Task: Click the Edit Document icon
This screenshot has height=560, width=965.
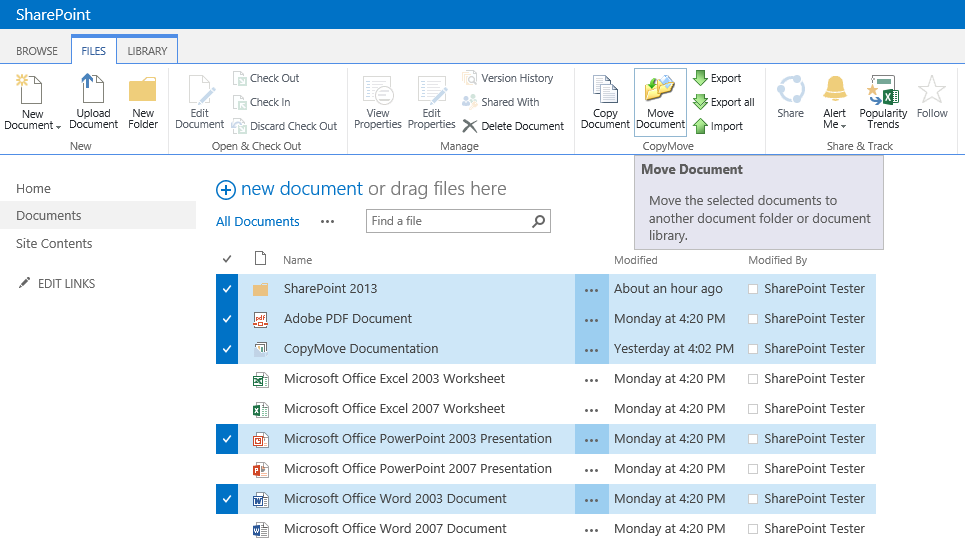Action: [199, 89]
